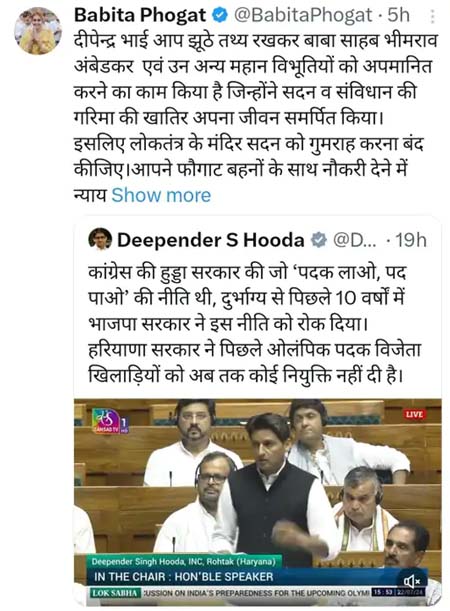Image resolution: width=450 pixels, height=611 pixels.
Task: Open Deepender S Hooda display name
Action: coord(211,240)
